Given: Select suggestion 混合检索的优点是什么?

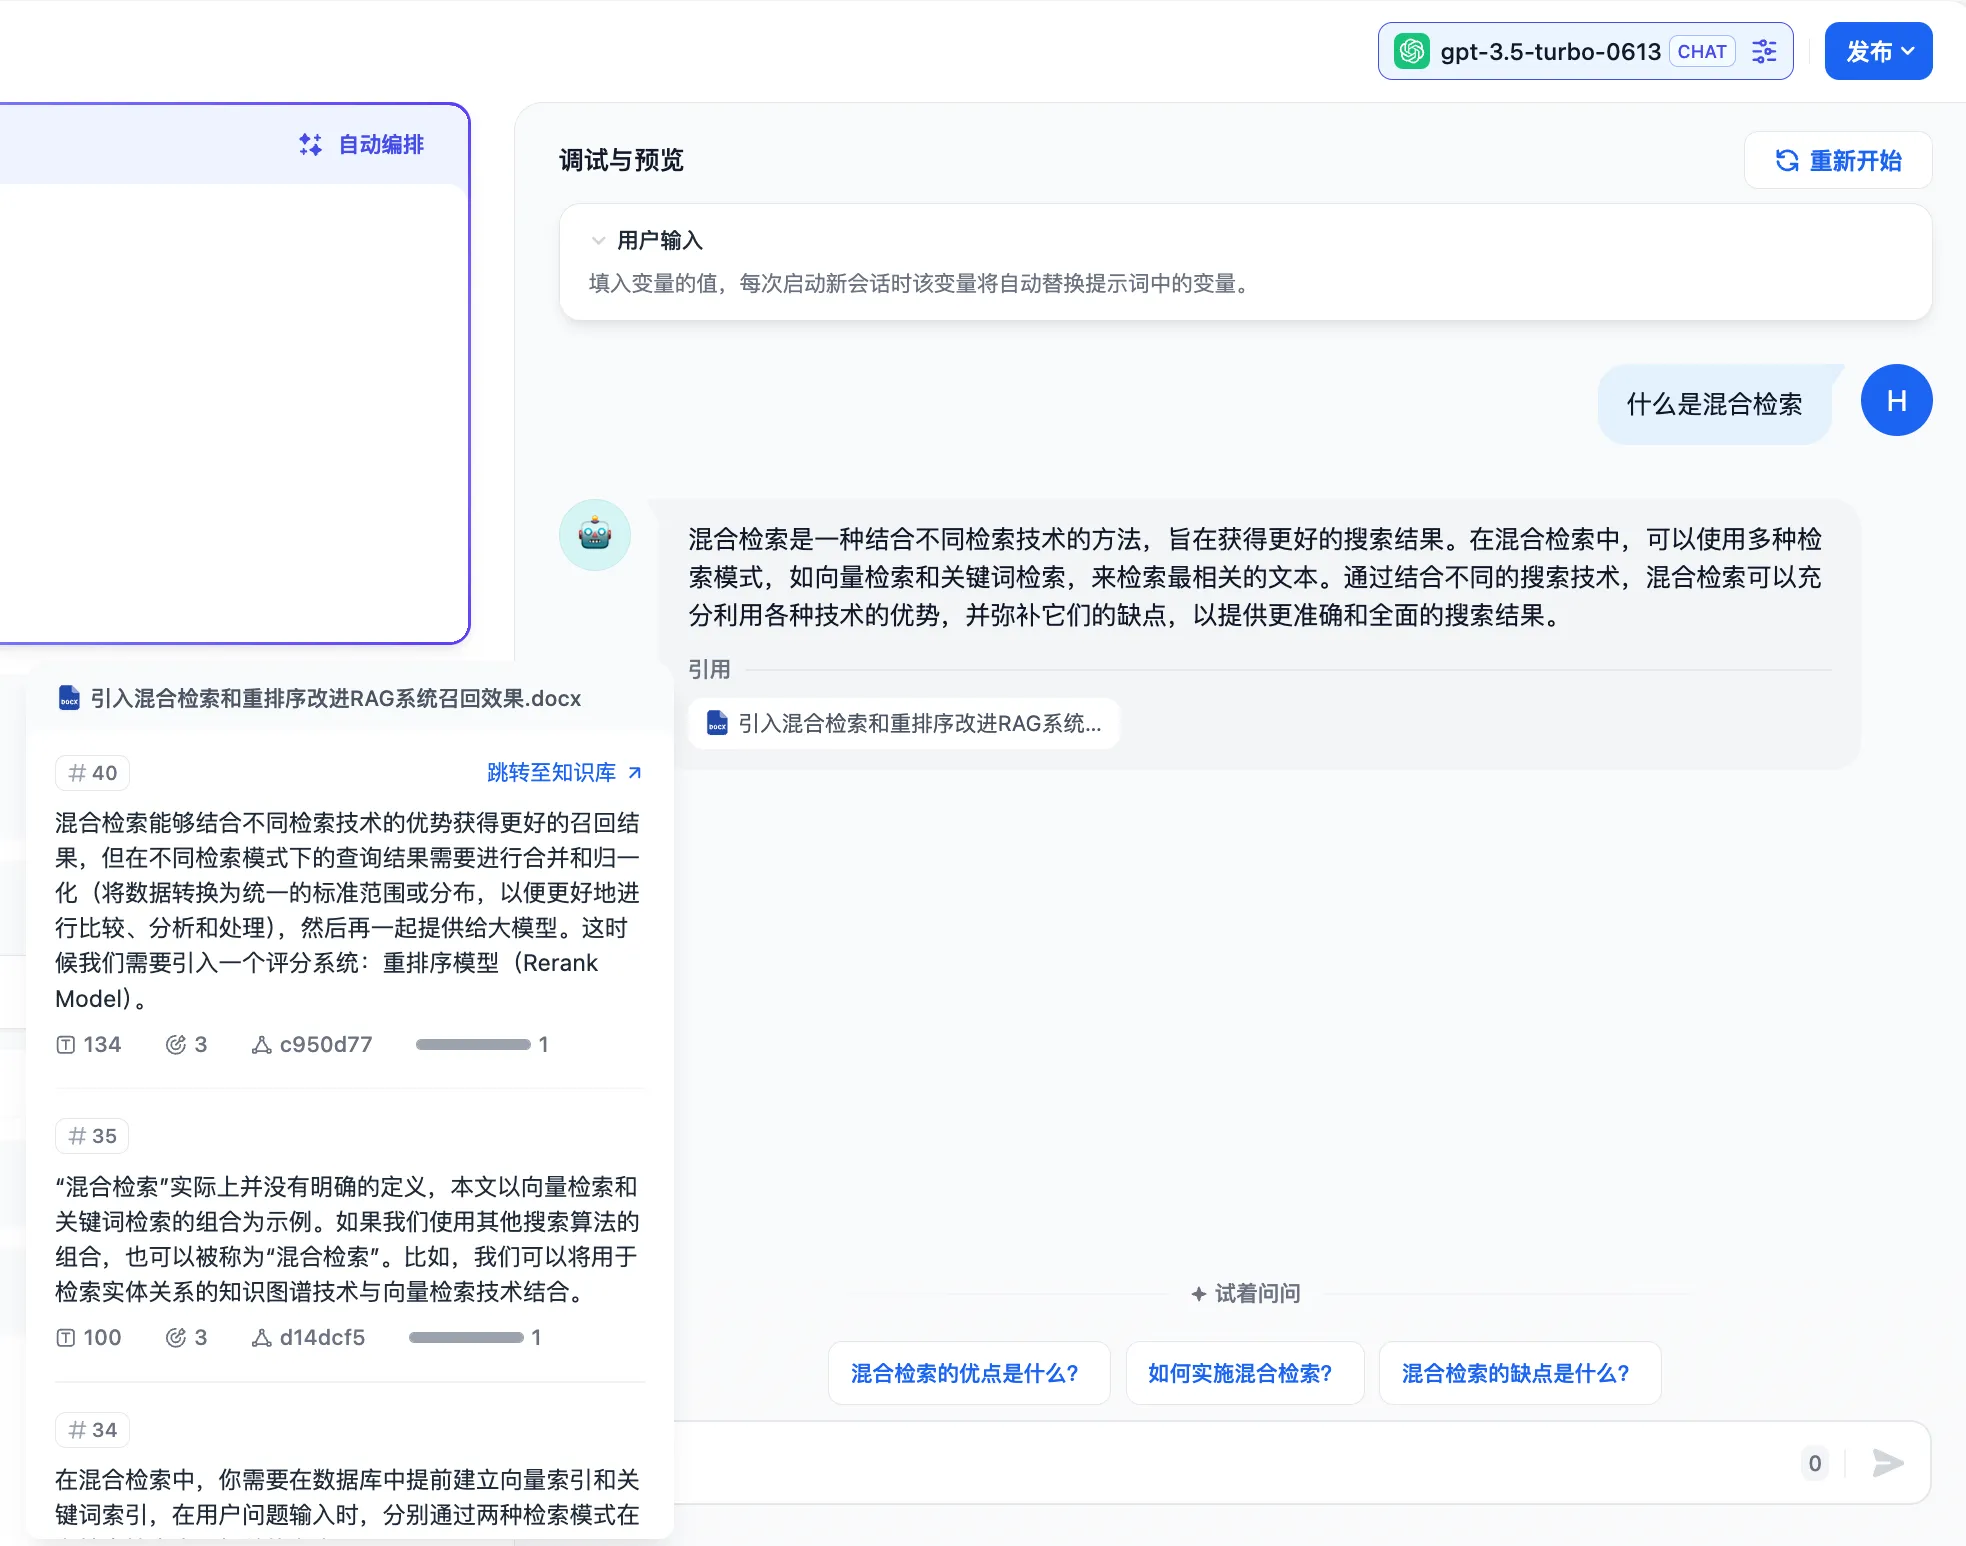Looking at the screenshot, I should [x=965, y=1373].
